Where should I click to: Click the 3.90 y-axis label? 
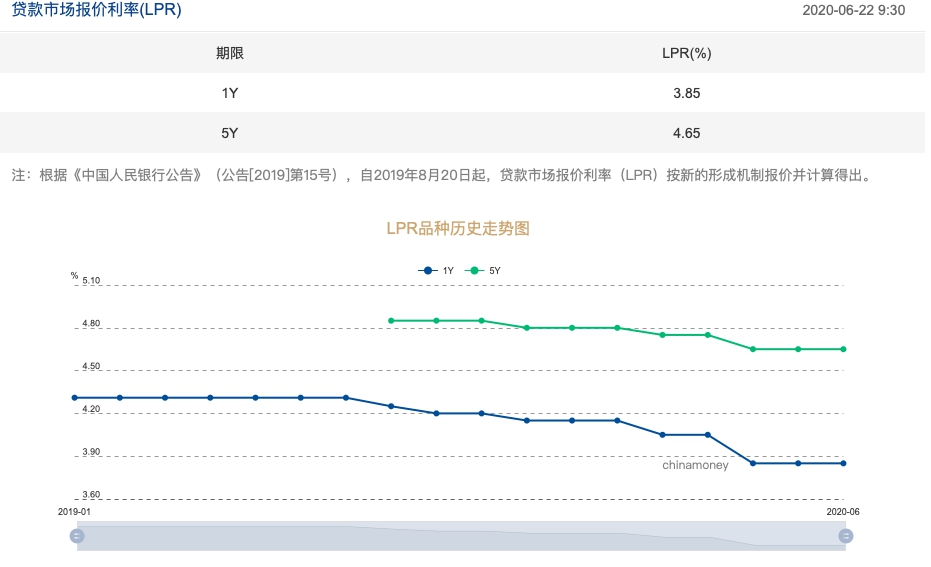pos(91,452)
